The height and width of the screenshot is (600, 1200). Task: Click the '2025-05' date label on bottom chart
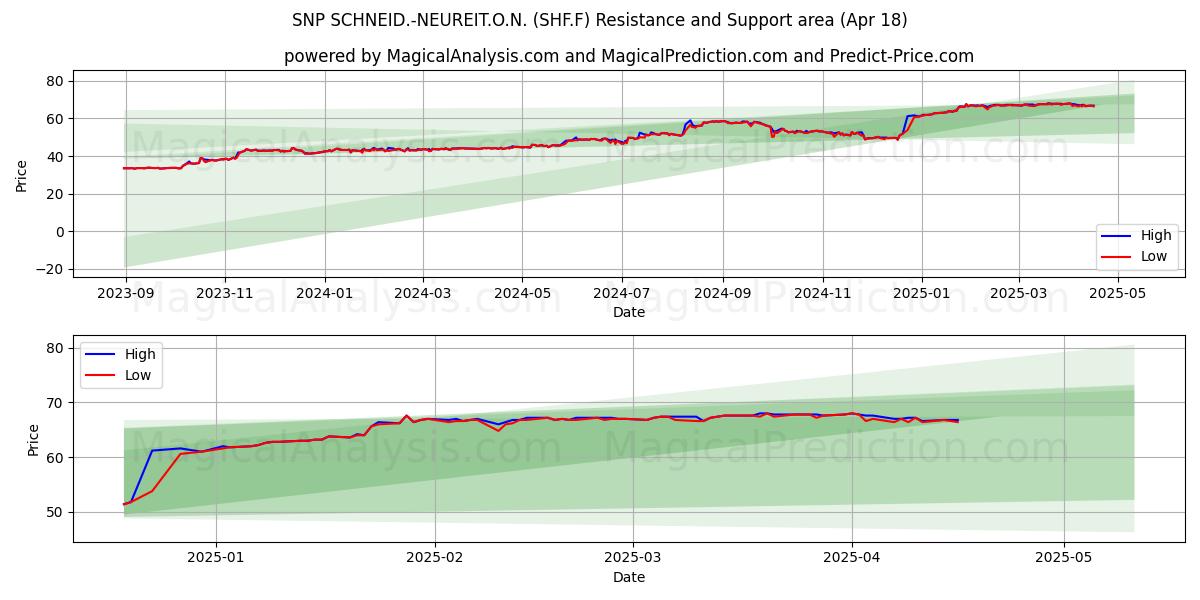coord(1064,559)
